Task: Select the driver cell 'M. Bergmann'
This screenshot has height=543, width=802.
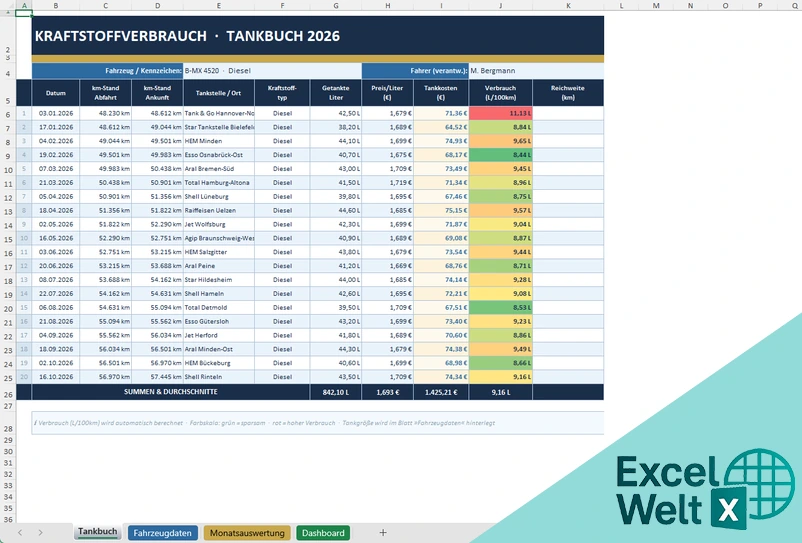Action: coord(536,71)
